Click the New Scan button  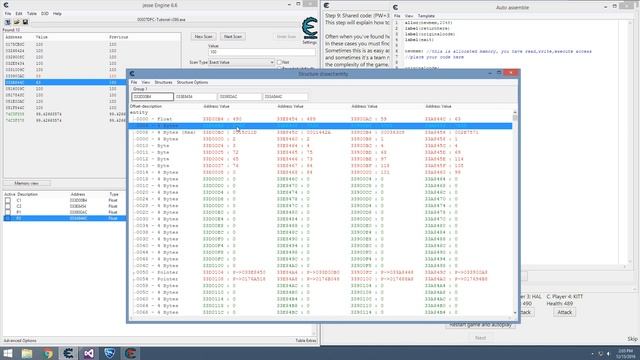203,37
